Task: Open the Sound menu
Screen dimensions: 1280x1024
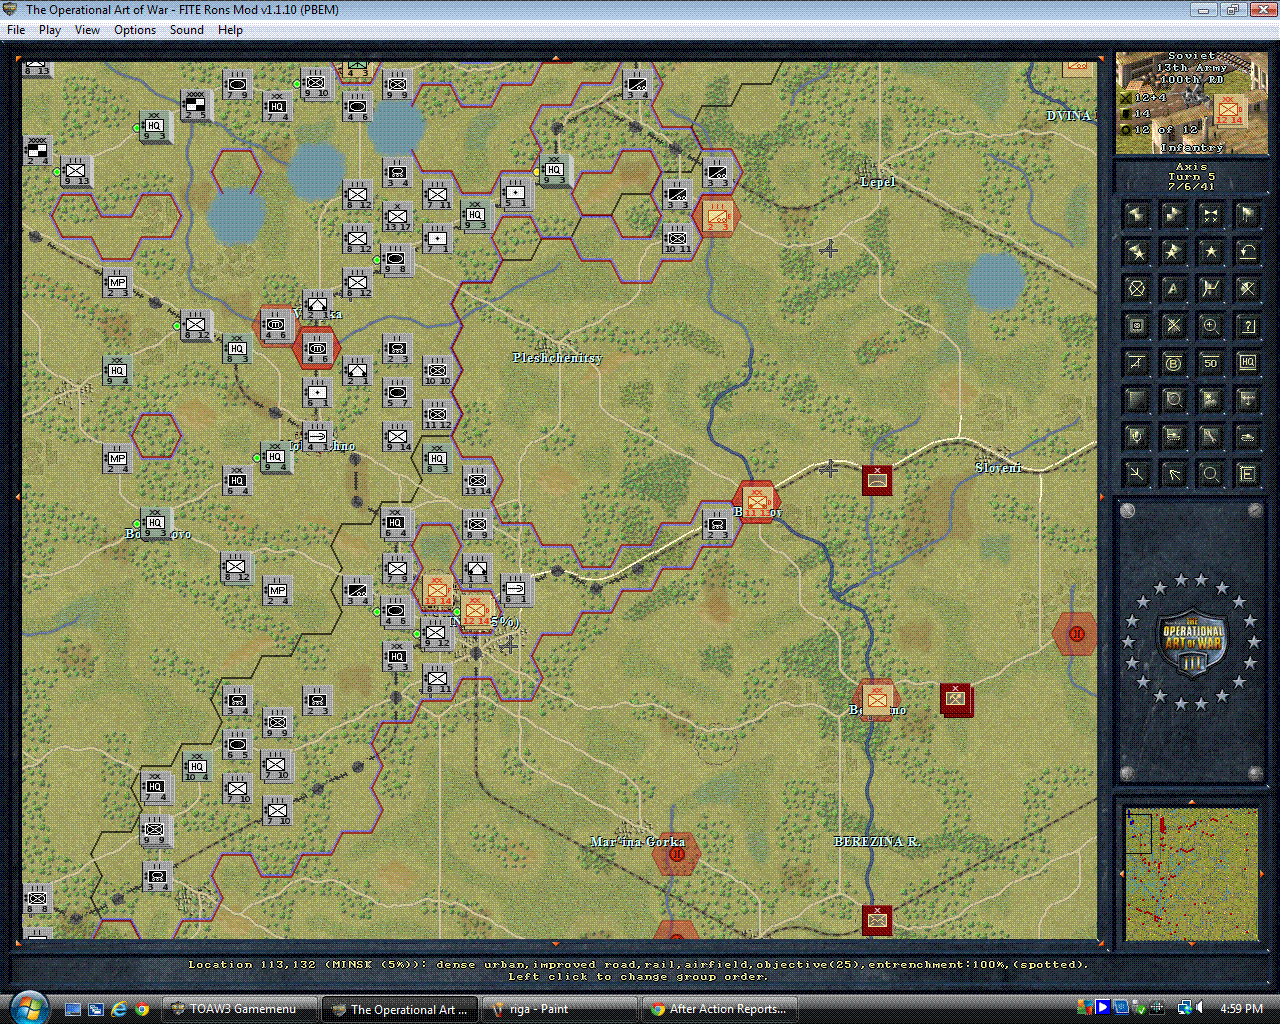Action: (186, 30)
